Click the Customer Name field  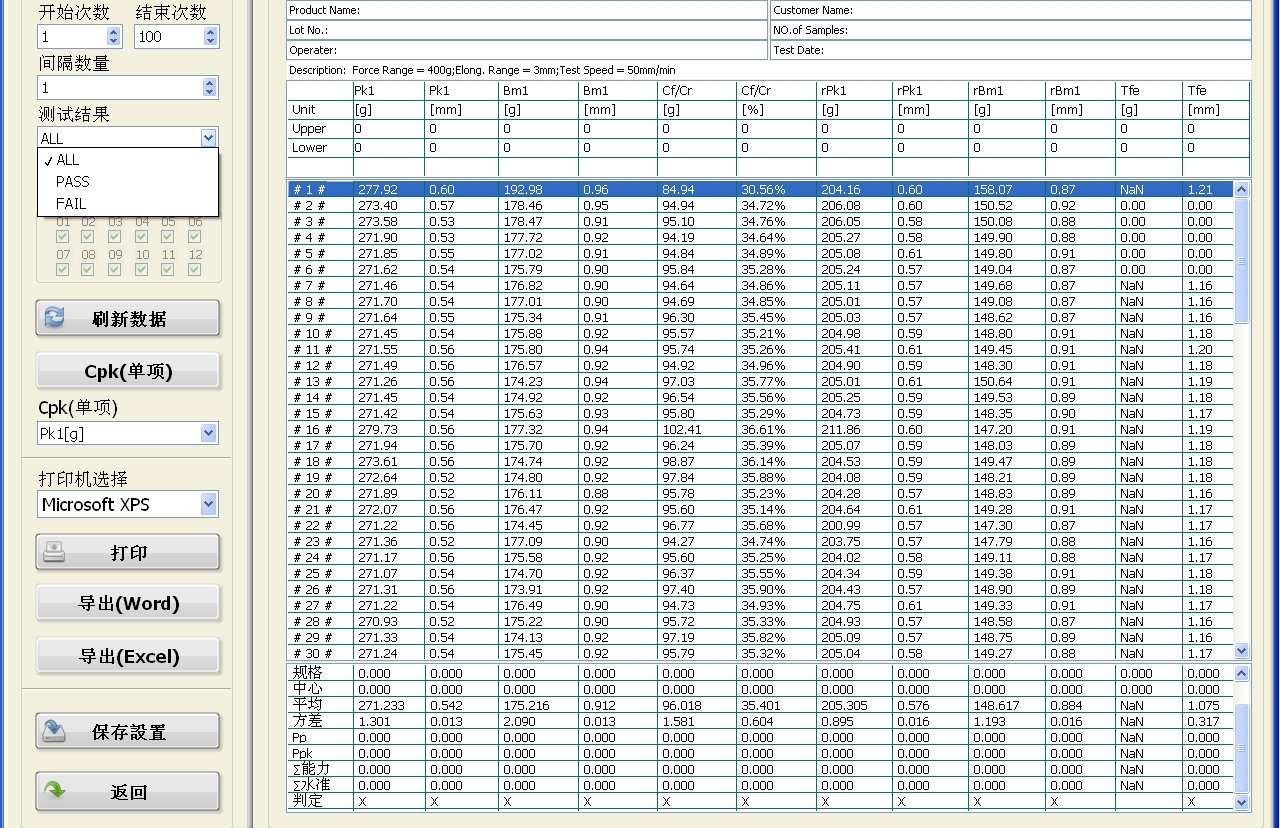[1011, 10]
